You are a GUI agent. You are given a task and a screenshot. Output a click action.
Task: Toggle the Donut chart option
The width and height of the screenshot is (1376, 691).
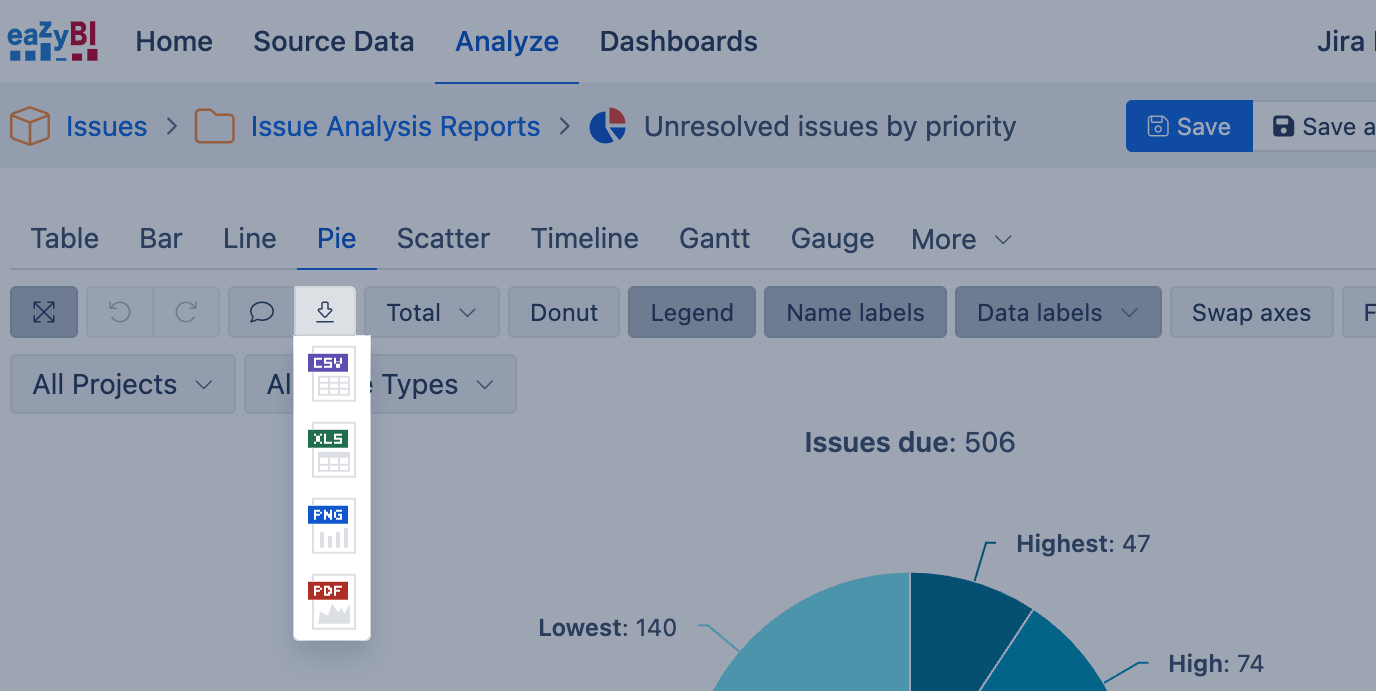pos(564,313)
